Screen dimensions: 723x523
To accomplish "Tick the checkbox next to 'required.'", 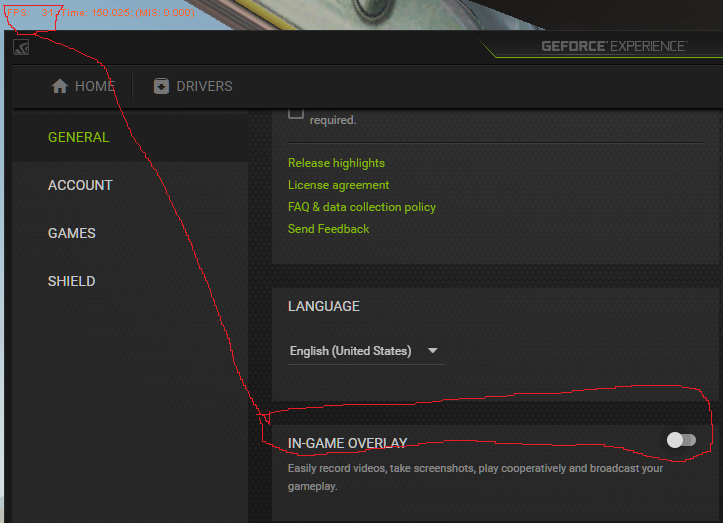I will click(296, 113).
